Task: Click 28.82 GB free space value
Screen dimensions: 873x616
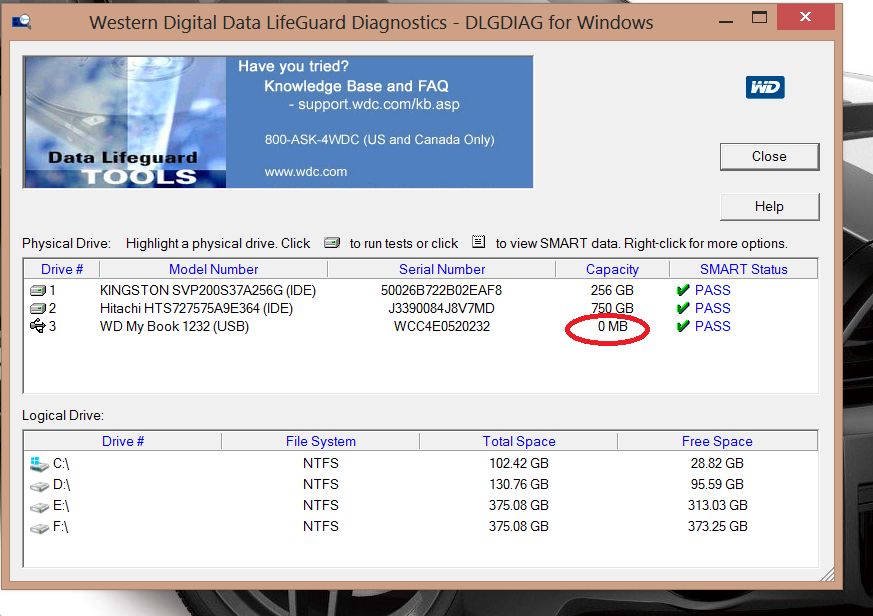Action: tap(717, 463)
